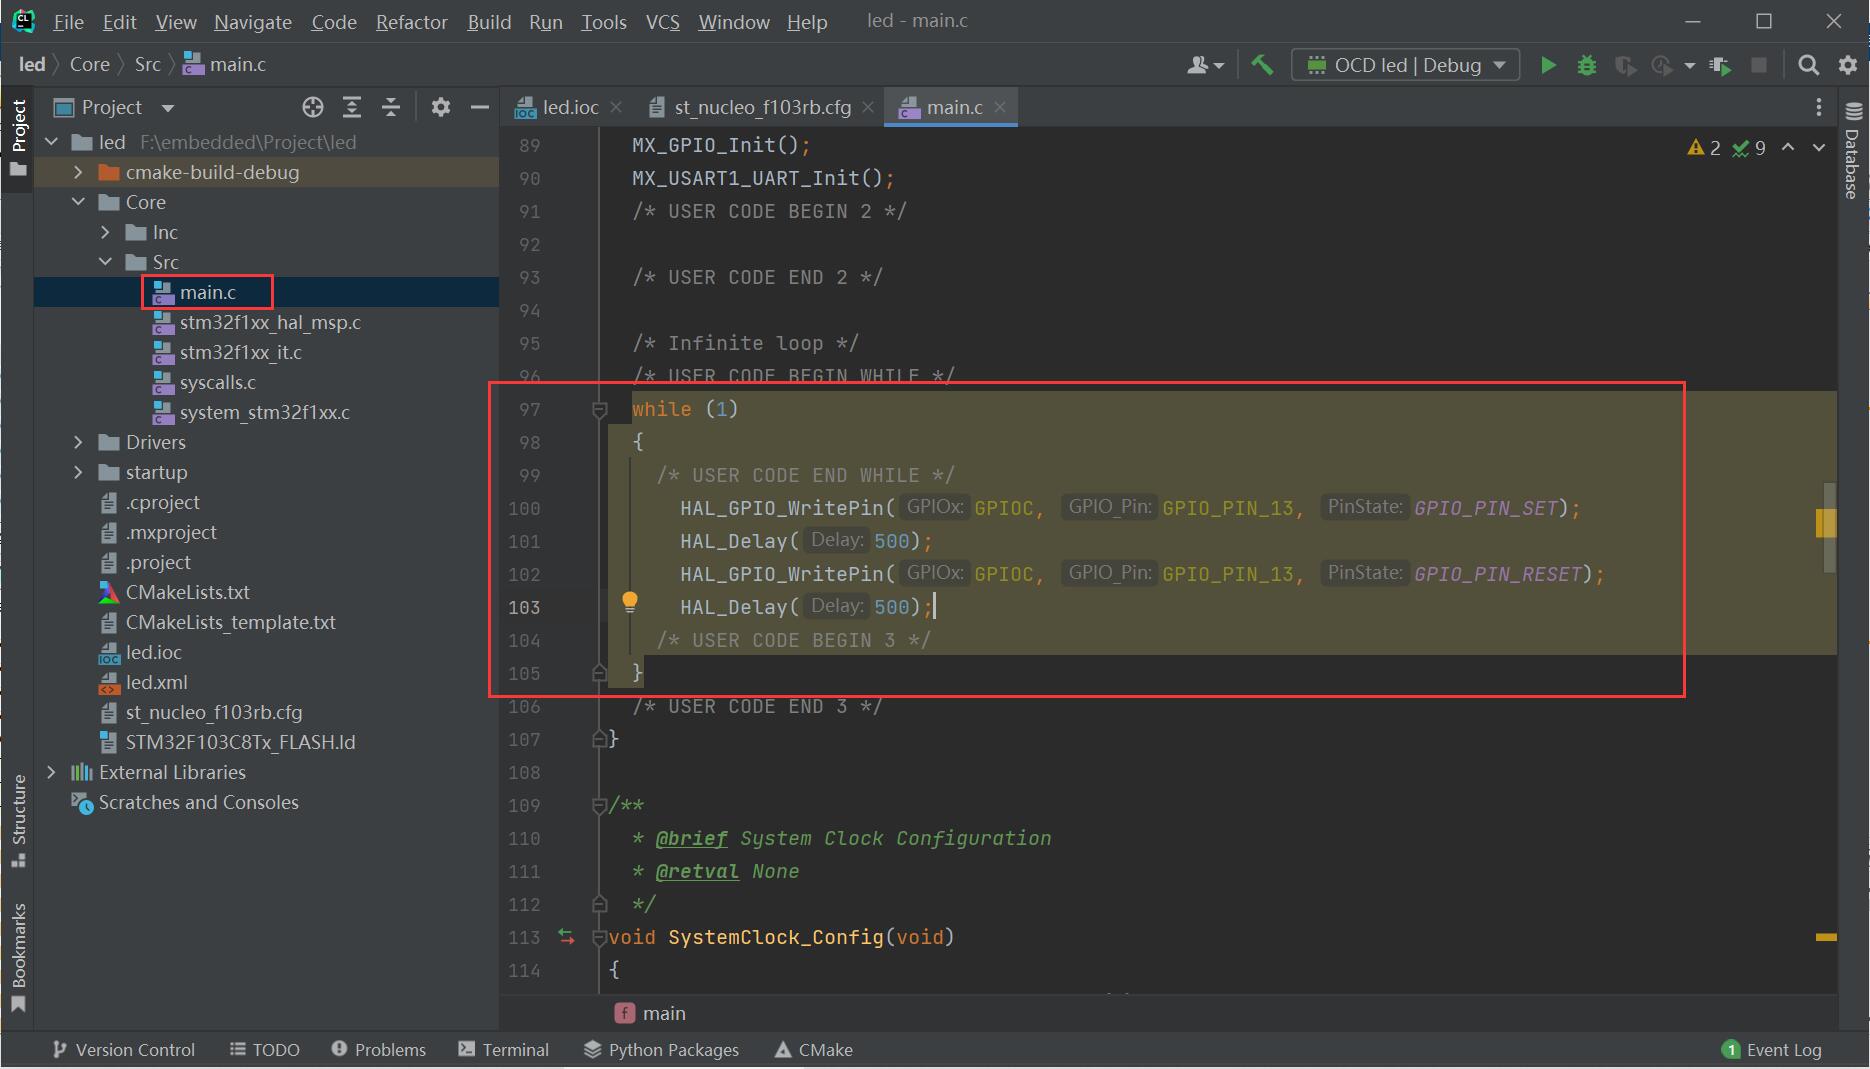Collapse the Core folder
The image size is (1870, 1069).
[78, 202]
